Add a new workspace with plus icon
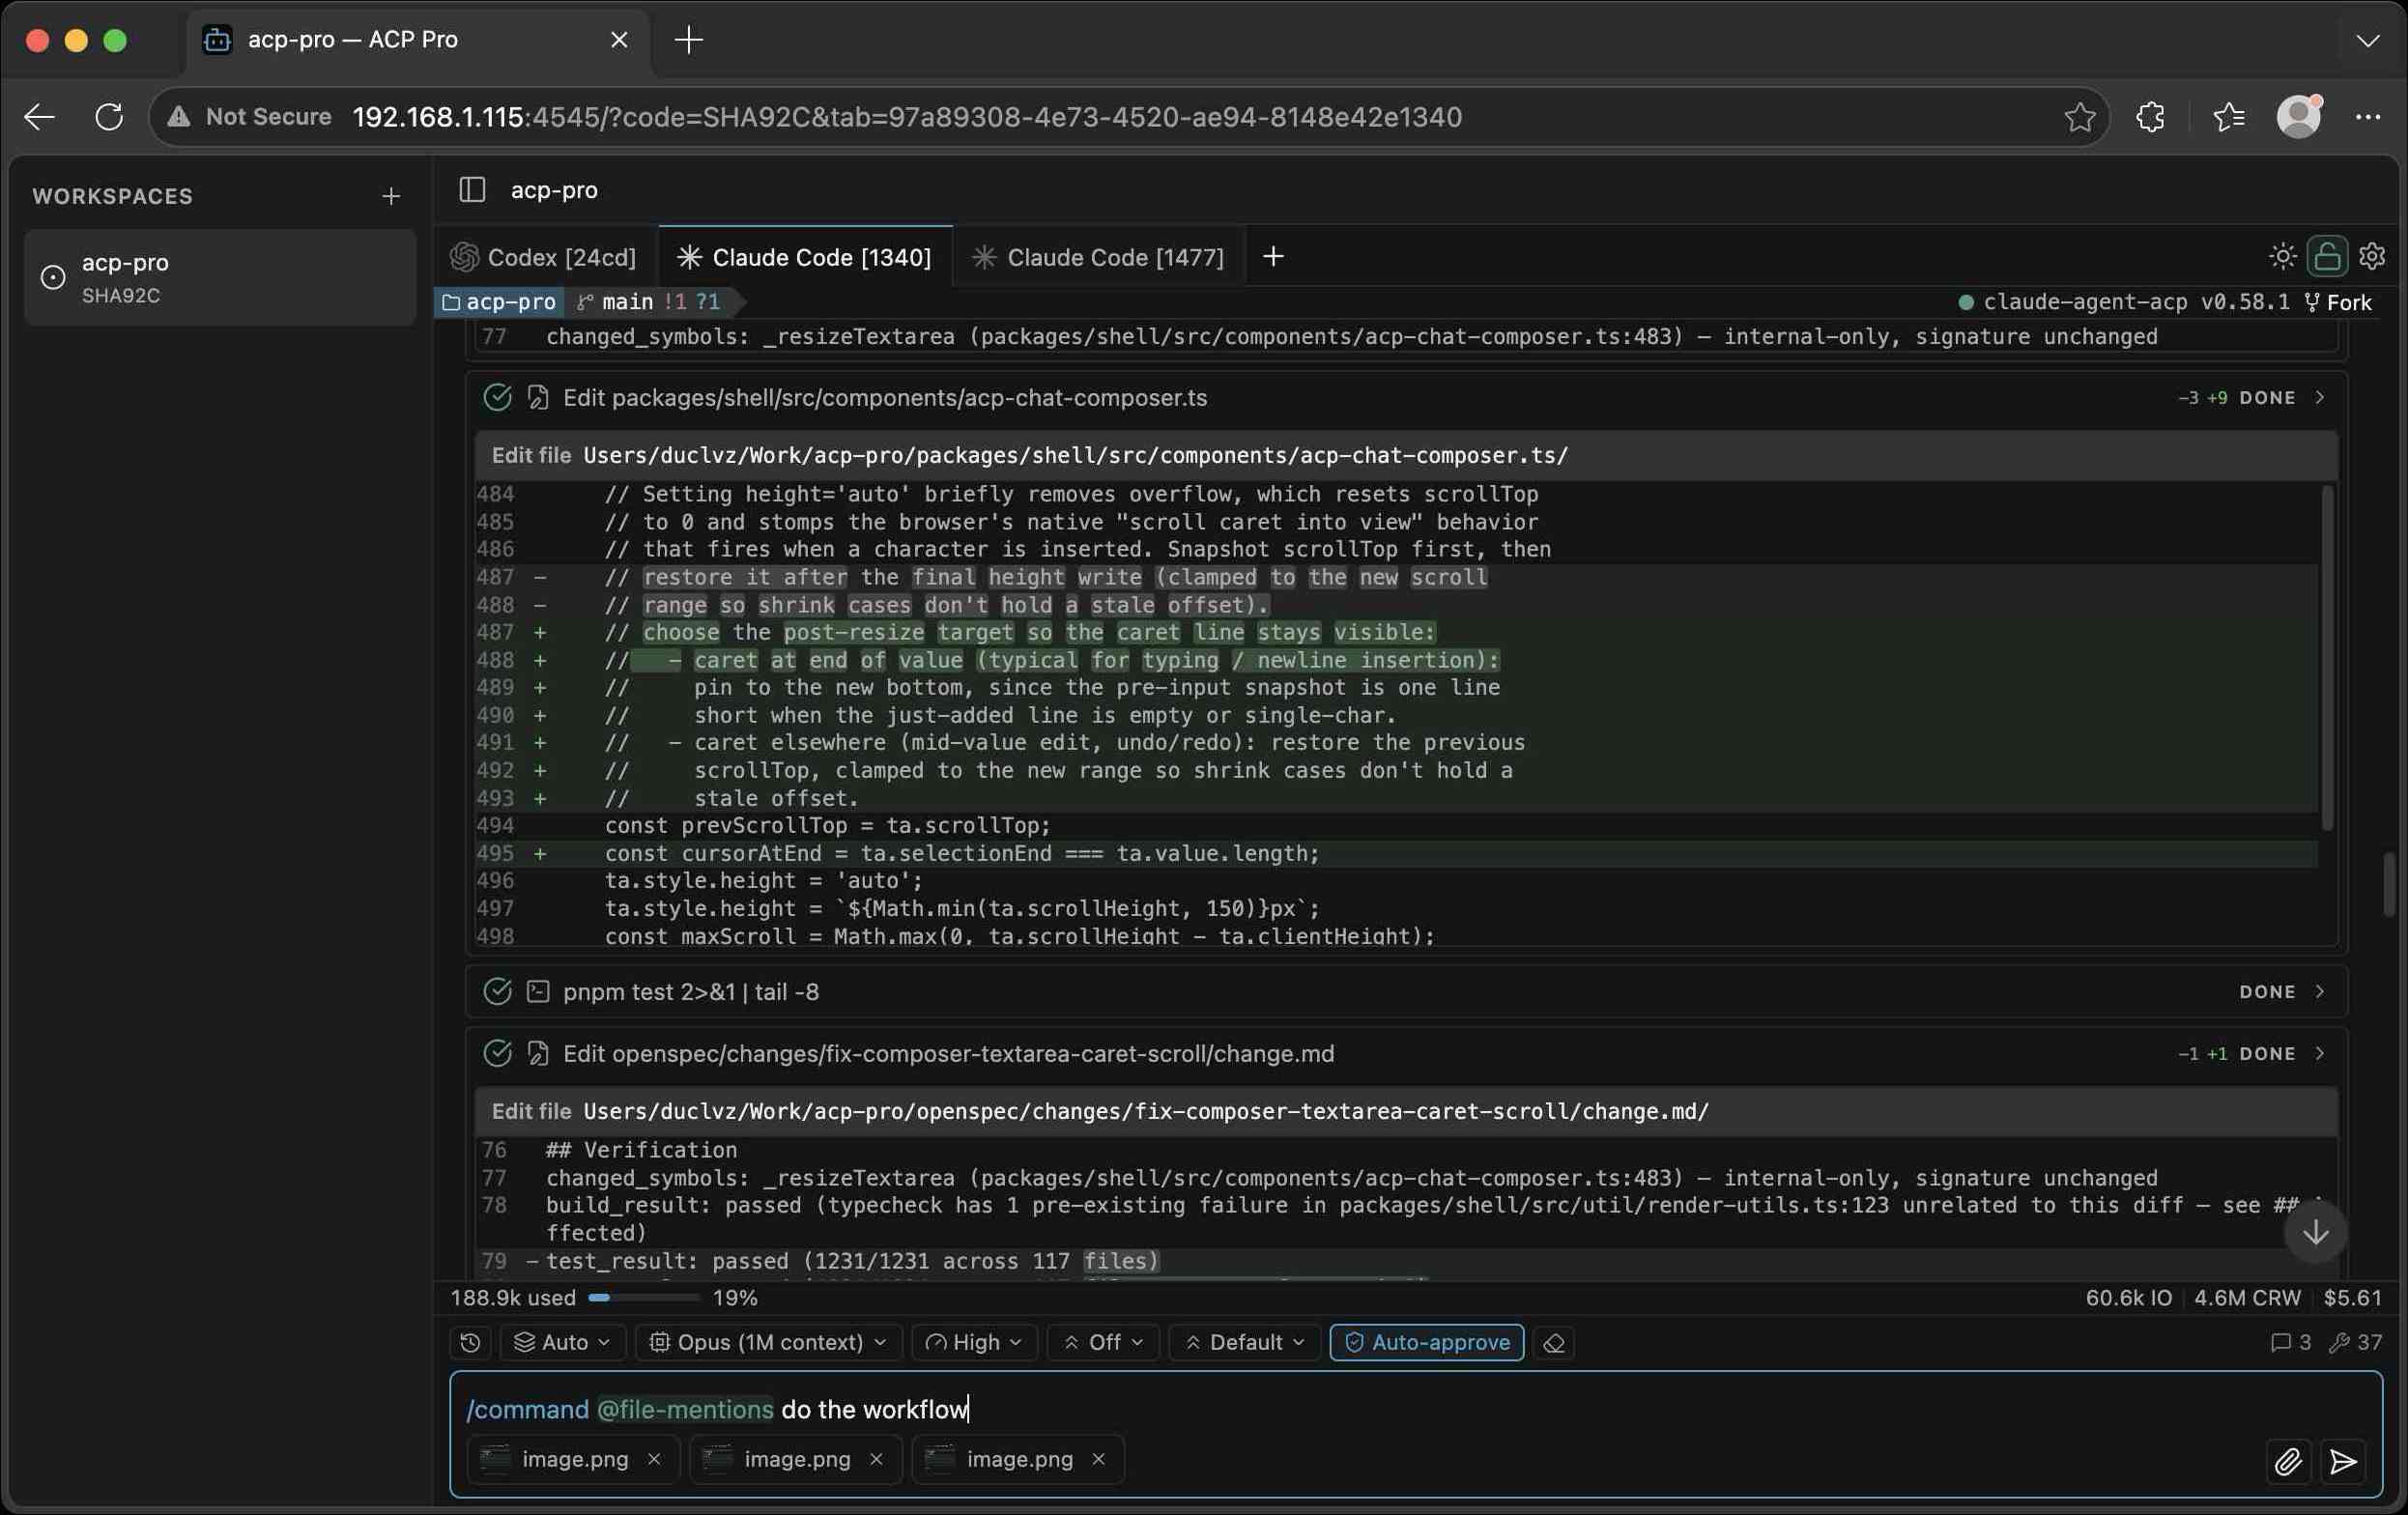The height and width of the screenshot is (1515, 2408). coord(391,196)
